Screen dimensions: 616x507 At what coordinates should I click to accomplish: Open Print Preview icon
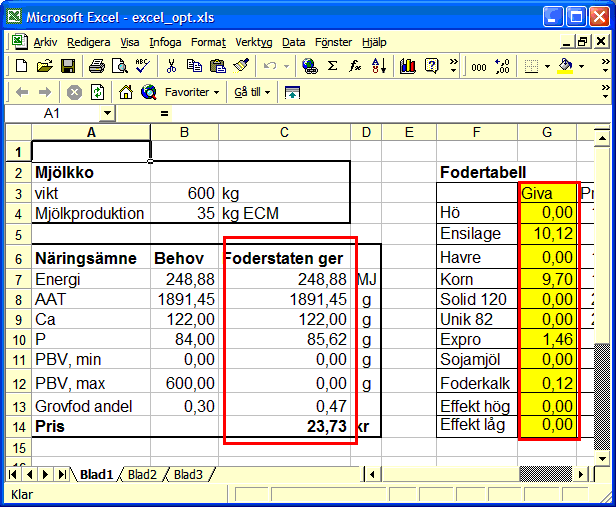tap(119, 66)
